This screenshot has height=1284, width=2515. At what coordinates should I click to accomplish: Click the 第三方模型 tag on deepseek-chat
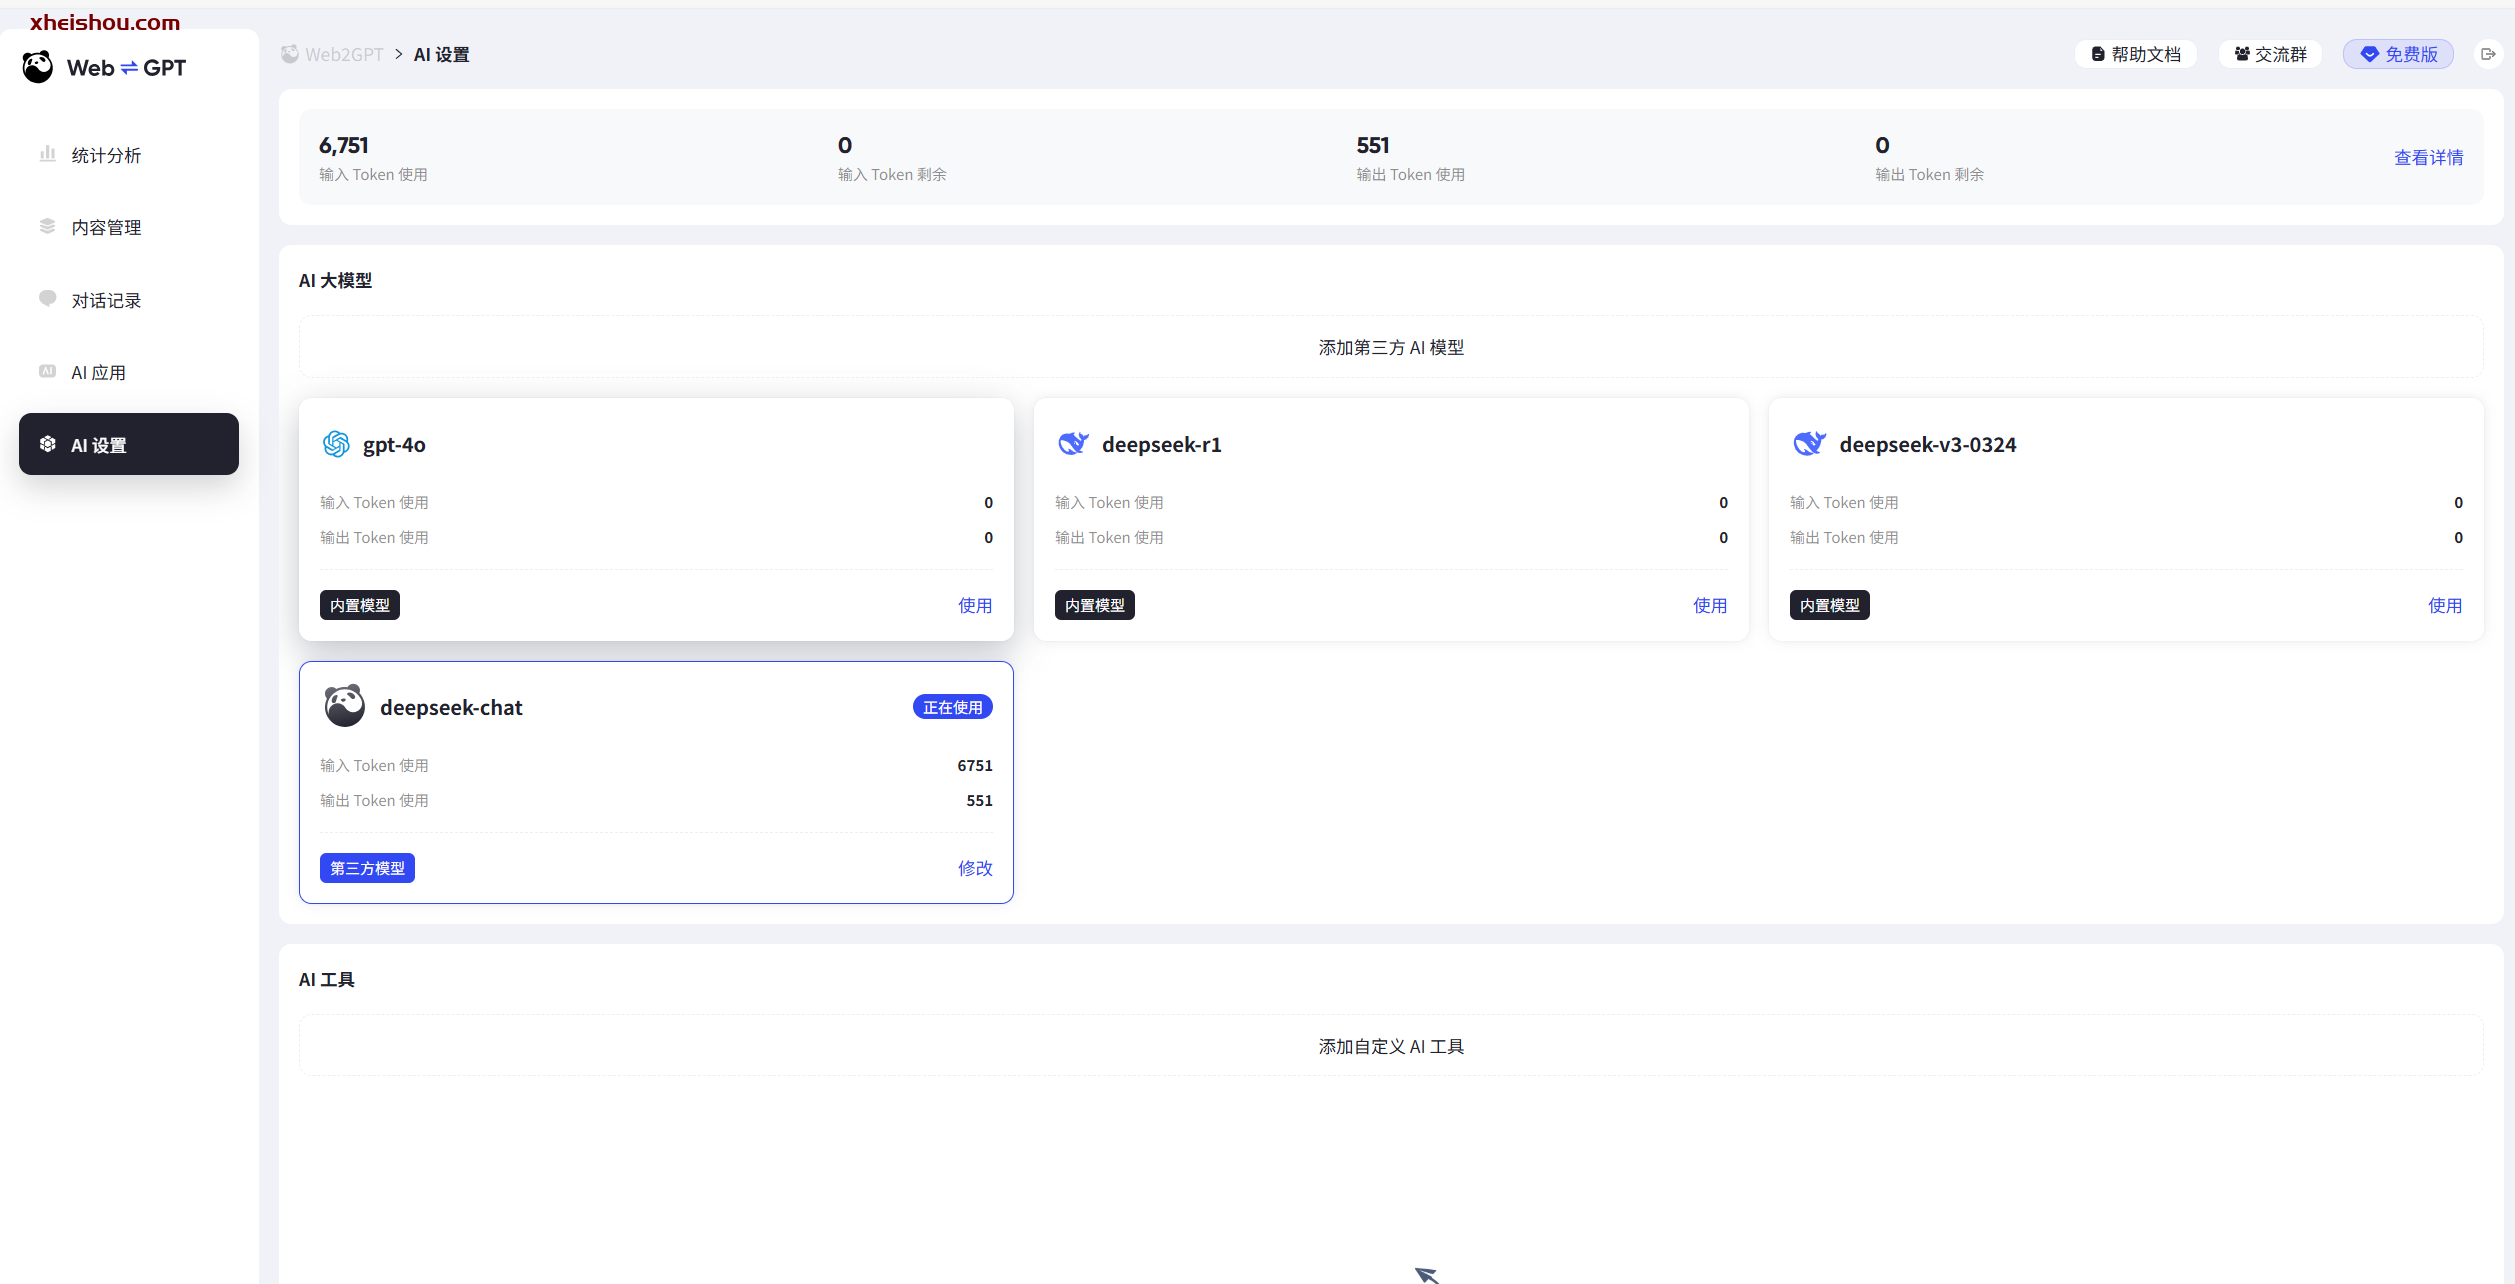[367, 868]
